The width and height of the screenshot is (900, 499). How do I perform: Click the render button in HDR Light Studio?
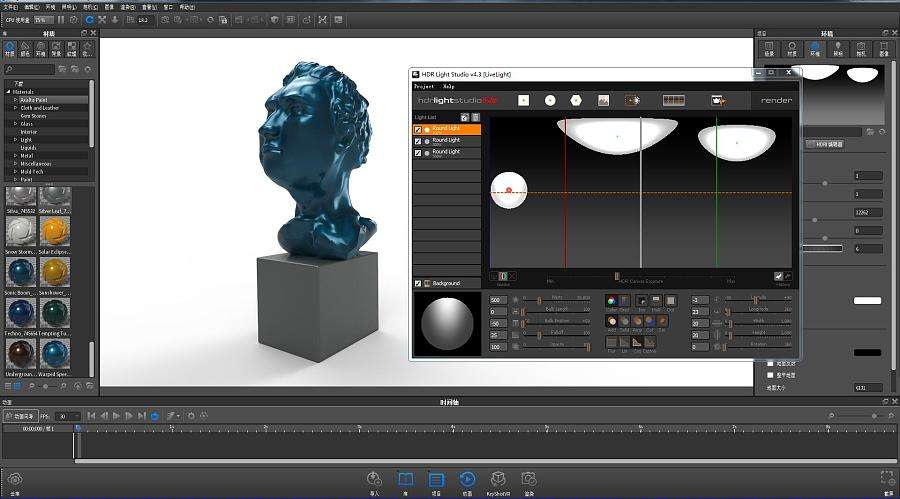tap(776, 100)
